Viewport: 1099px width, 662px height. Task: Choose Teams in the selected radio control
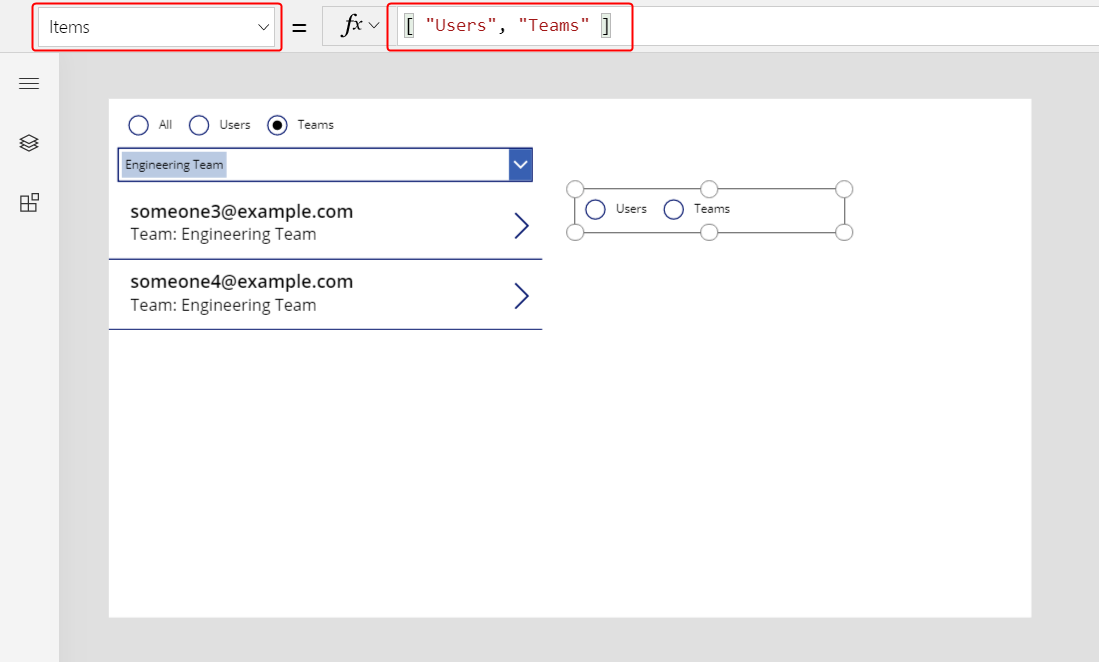(x=674, y=209)
